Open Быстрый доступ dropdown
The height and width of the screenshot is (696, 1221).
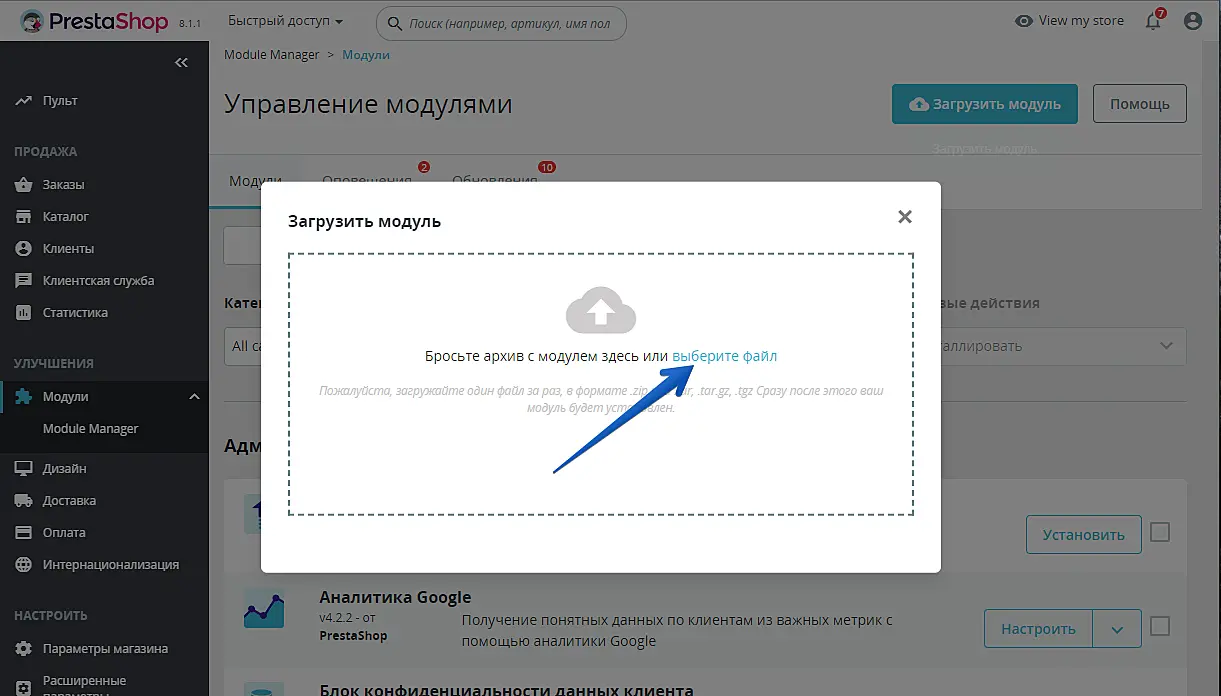tap(285, 21)
